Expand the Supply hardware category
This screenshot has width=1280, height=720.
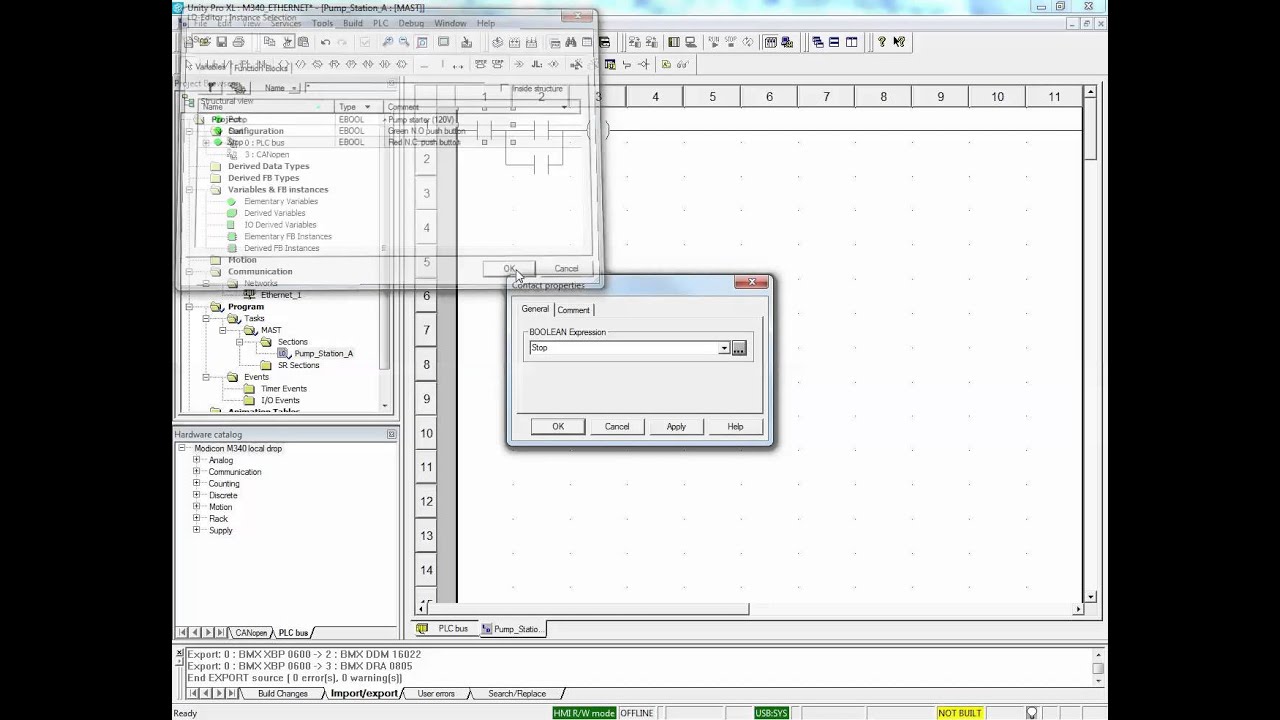[x=197, y=530]
